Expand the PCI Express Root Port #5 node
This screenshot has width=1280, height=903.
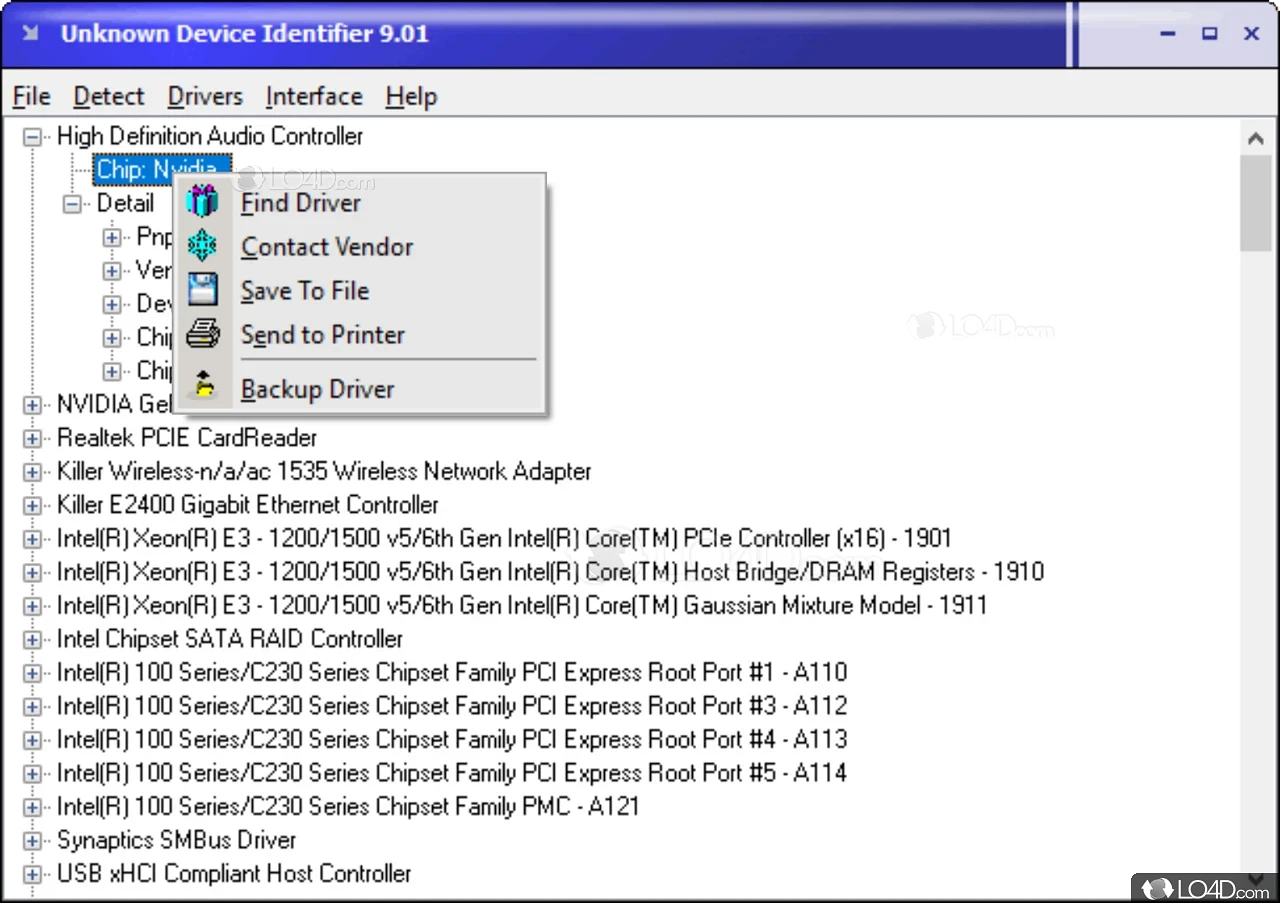click(x=32, y=773)
